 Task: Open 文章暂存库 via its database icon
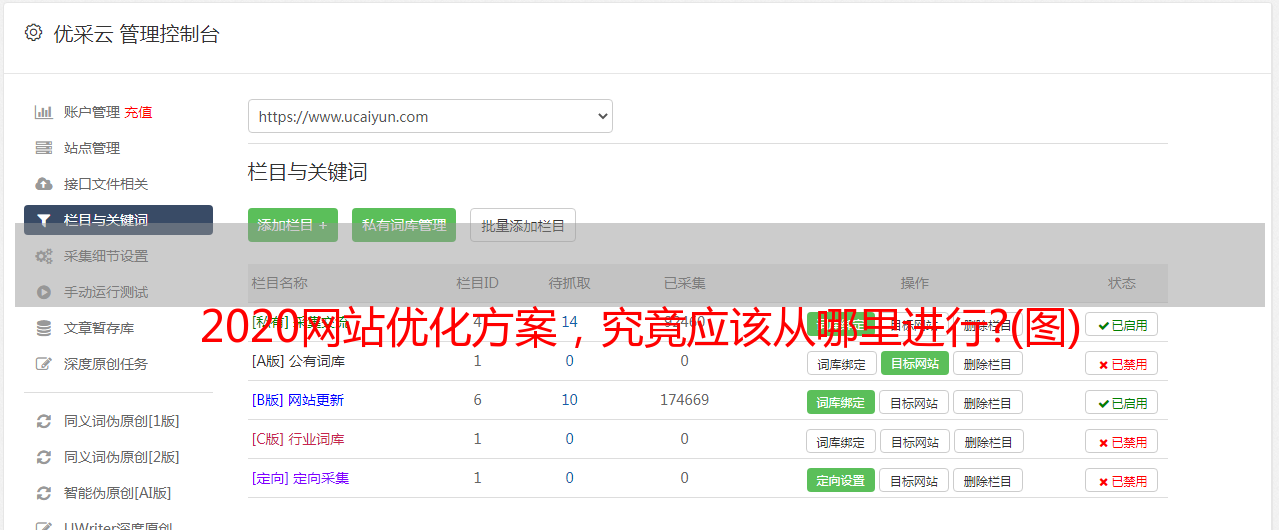coord(43,328)
